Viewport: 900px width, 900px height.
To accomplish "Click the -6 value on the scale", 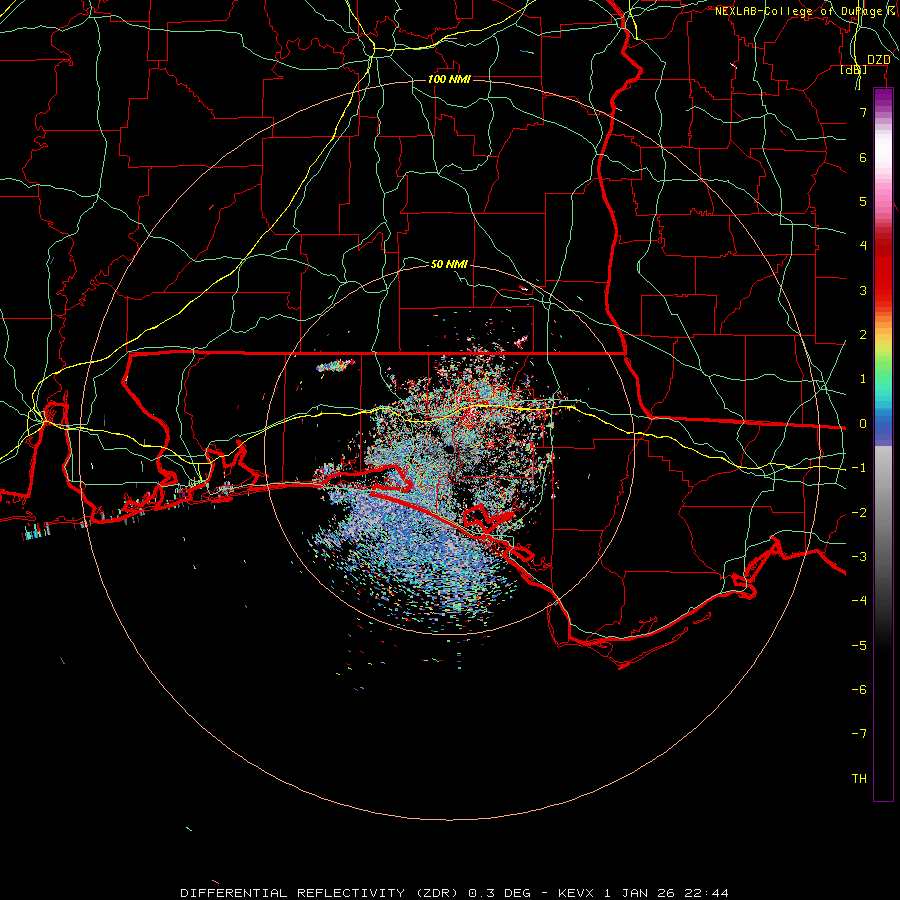I will click(x=859, y=690).
